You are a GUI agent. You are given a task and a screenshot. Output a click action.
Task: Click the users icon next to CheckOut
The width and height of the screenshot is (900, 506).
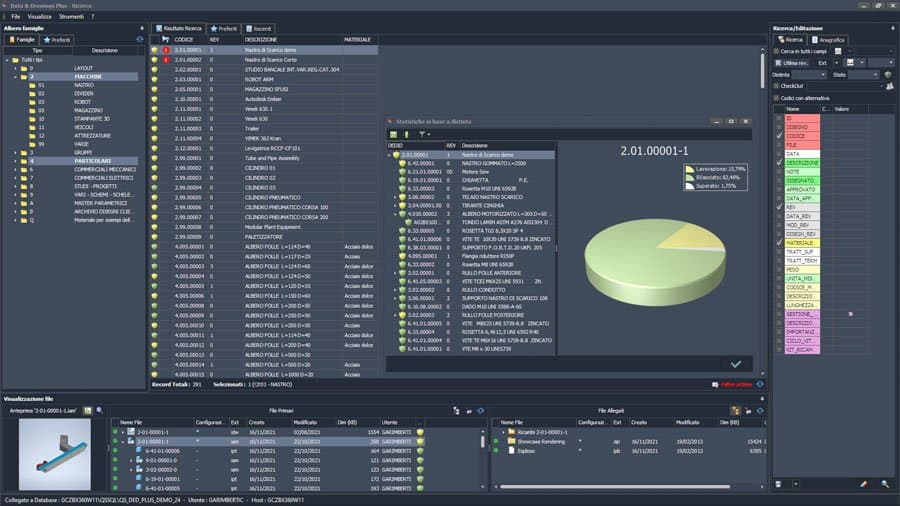tap(890, 86)
